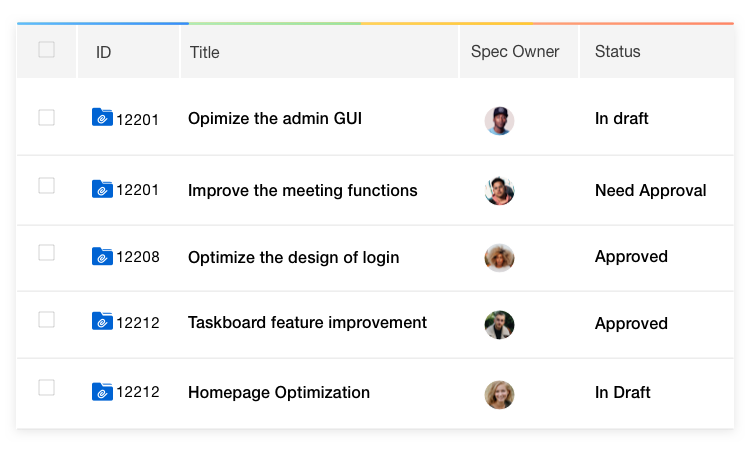Viewport: 750px width, 450px height.
Task: Toggle the select-all checkbox in header
Action: point(46,49)
